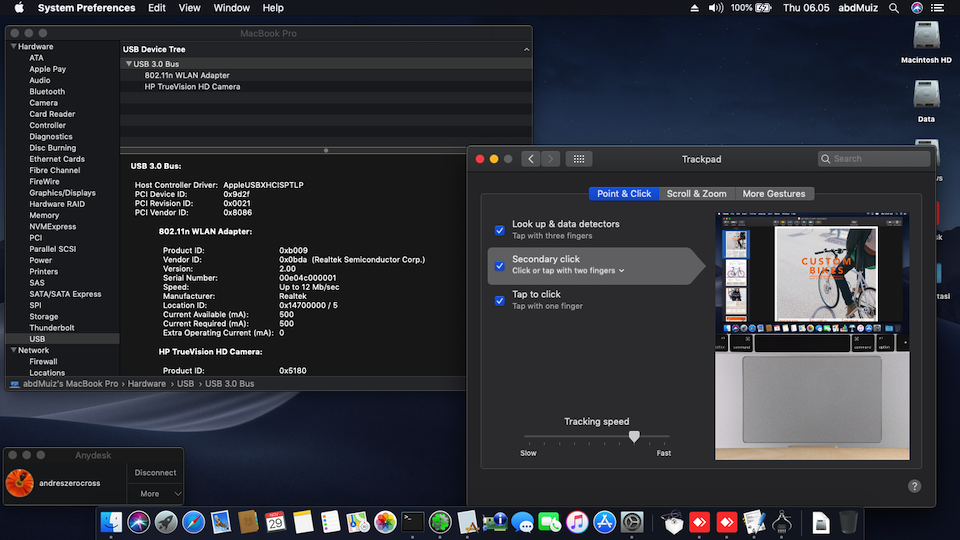Image resolution: width=960 pixels, height=540 pixels.
Task: Open the Photos app in Dock
Action: point(385,521)
